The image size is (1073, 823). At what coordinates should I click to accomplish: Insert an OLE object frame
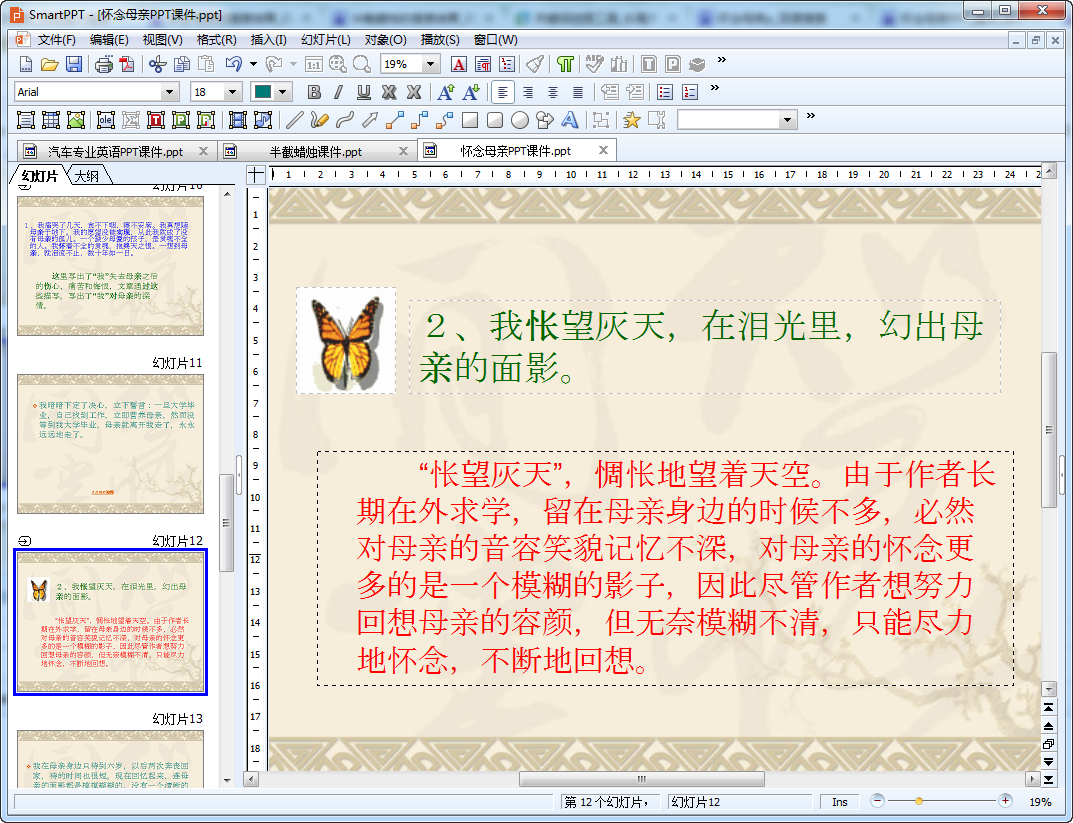click(105, 120)
